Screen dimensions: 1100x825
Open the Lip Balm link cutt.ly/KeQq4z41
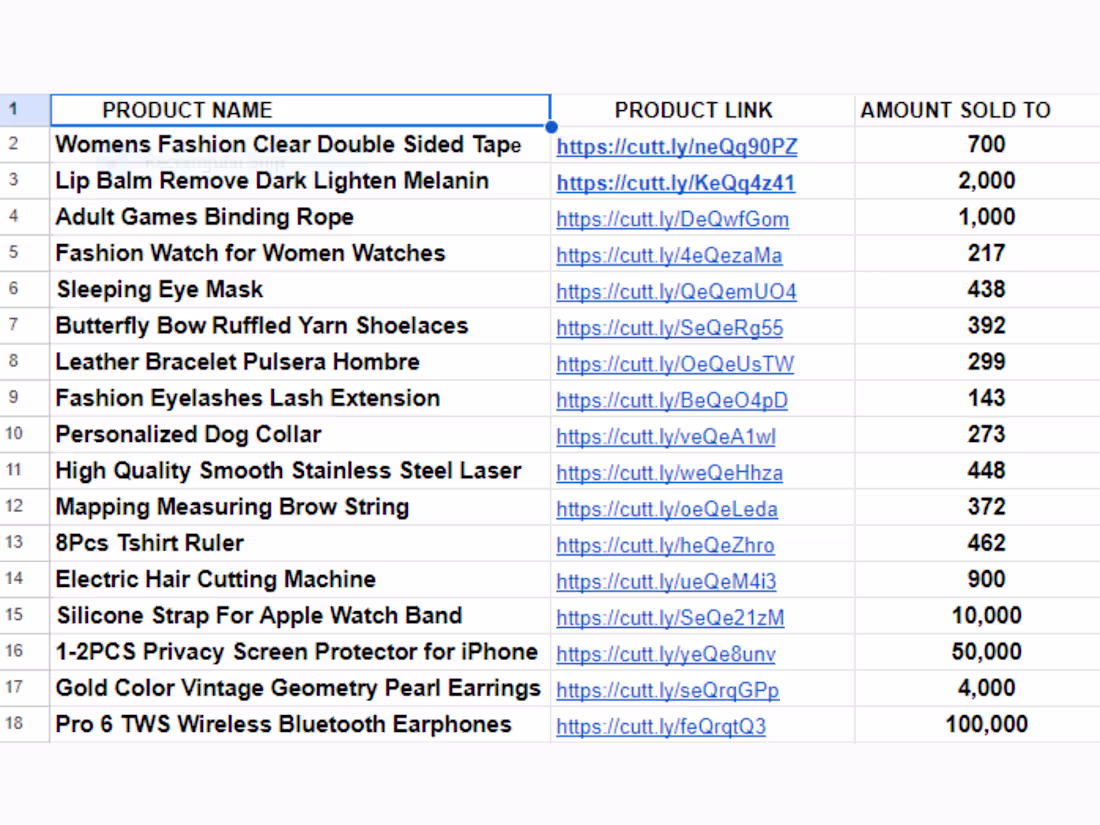[x=676, y=182]
